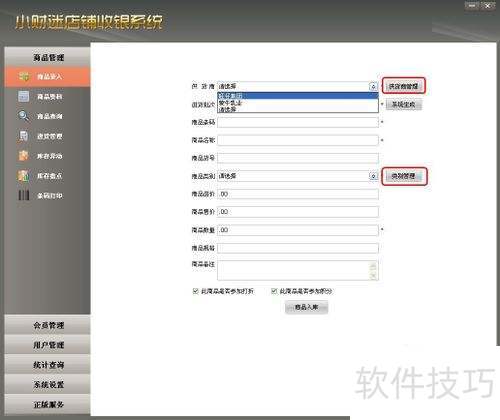Viewport: 500px width, 420px height.
Task: Focus the 商品名称 input field
Action: coord(298,140)
